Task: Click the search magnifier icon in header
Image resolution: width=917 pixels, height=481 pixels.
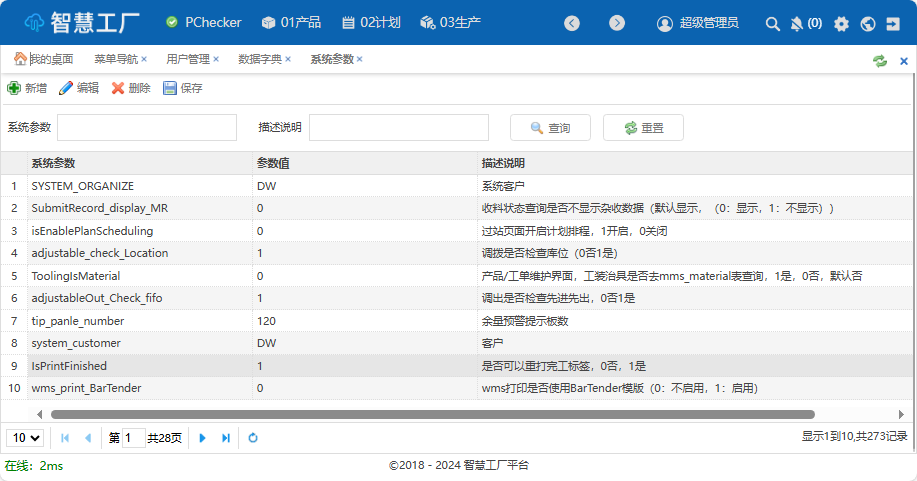Action: point(772,23)
